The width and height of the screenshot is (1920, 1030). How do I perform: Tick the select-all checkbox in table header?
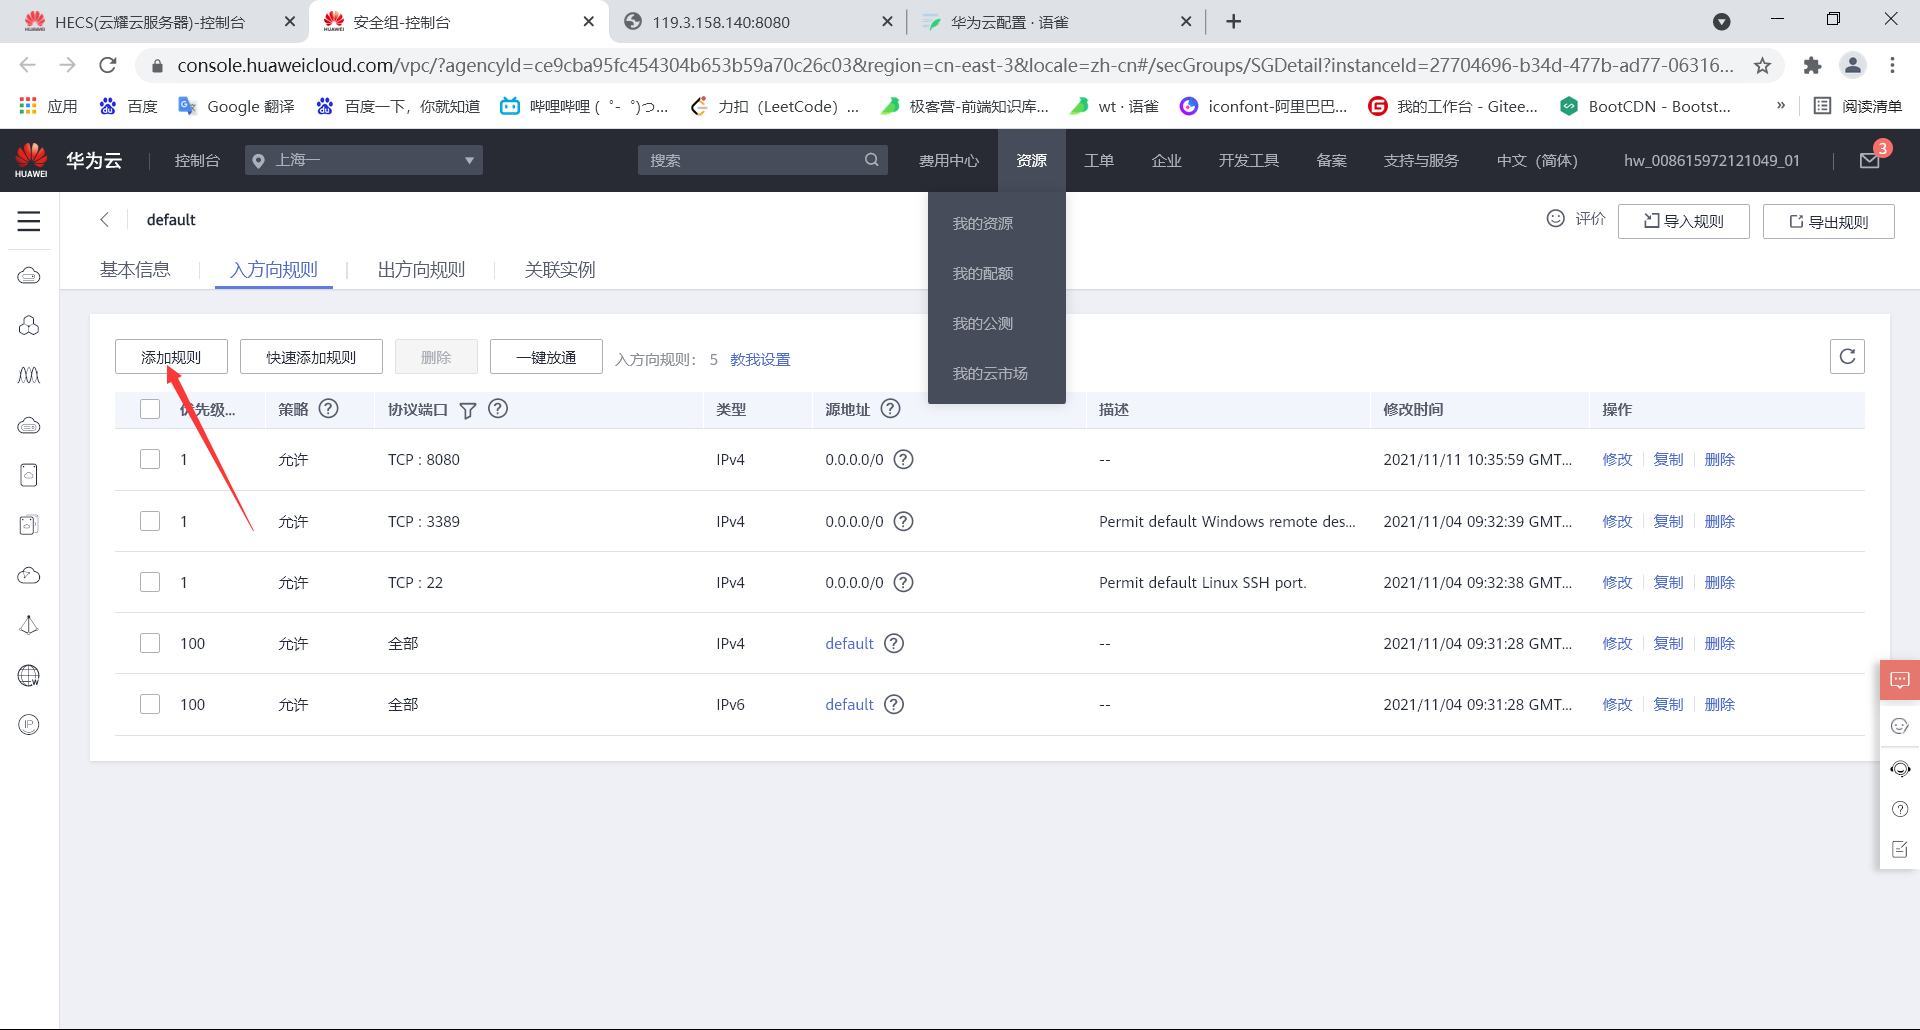(150, 409)
